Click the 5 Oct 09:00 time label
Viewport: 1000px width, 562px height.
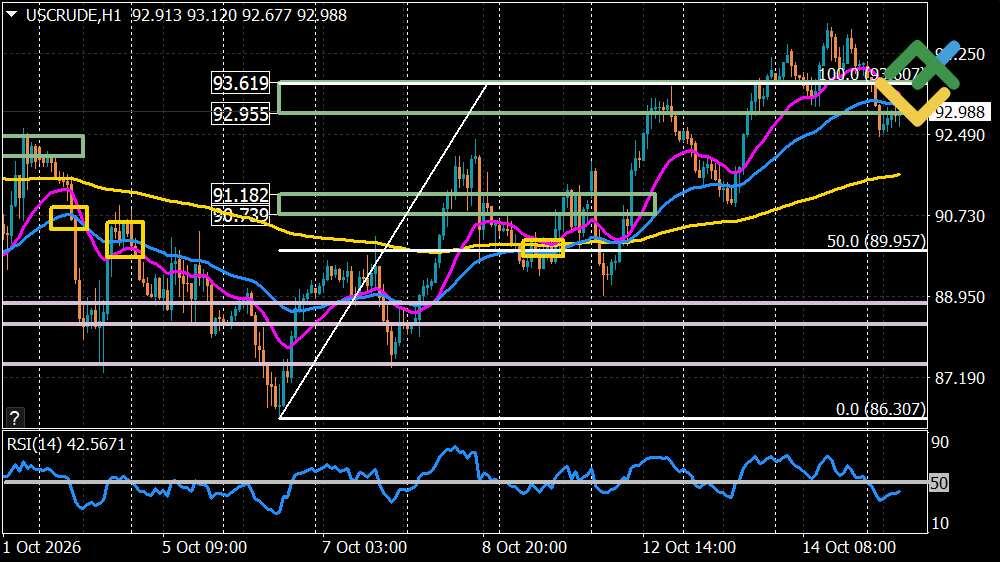204,547
